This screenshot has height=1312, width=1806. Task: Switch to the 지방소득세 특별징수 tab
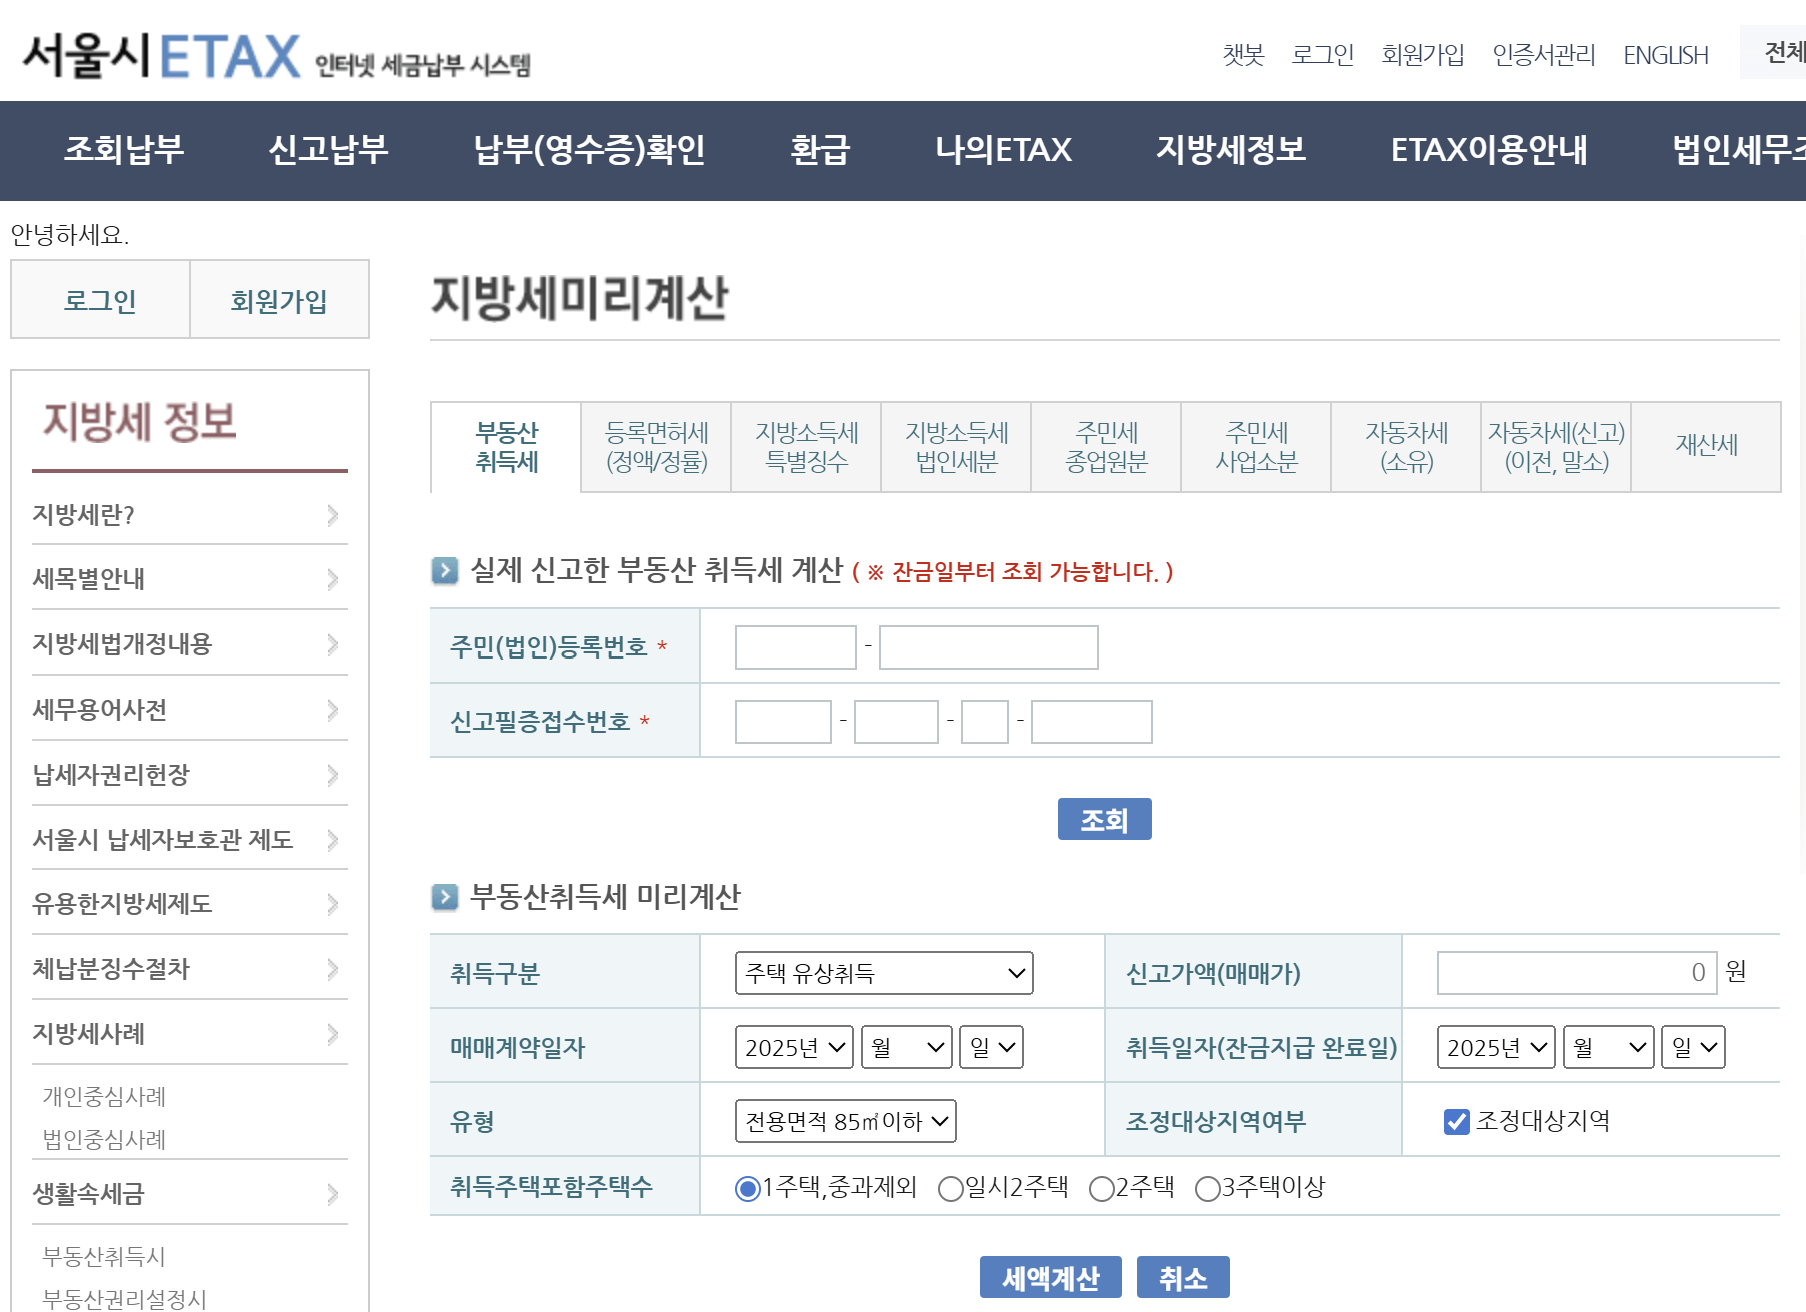(x=806, y=447)
